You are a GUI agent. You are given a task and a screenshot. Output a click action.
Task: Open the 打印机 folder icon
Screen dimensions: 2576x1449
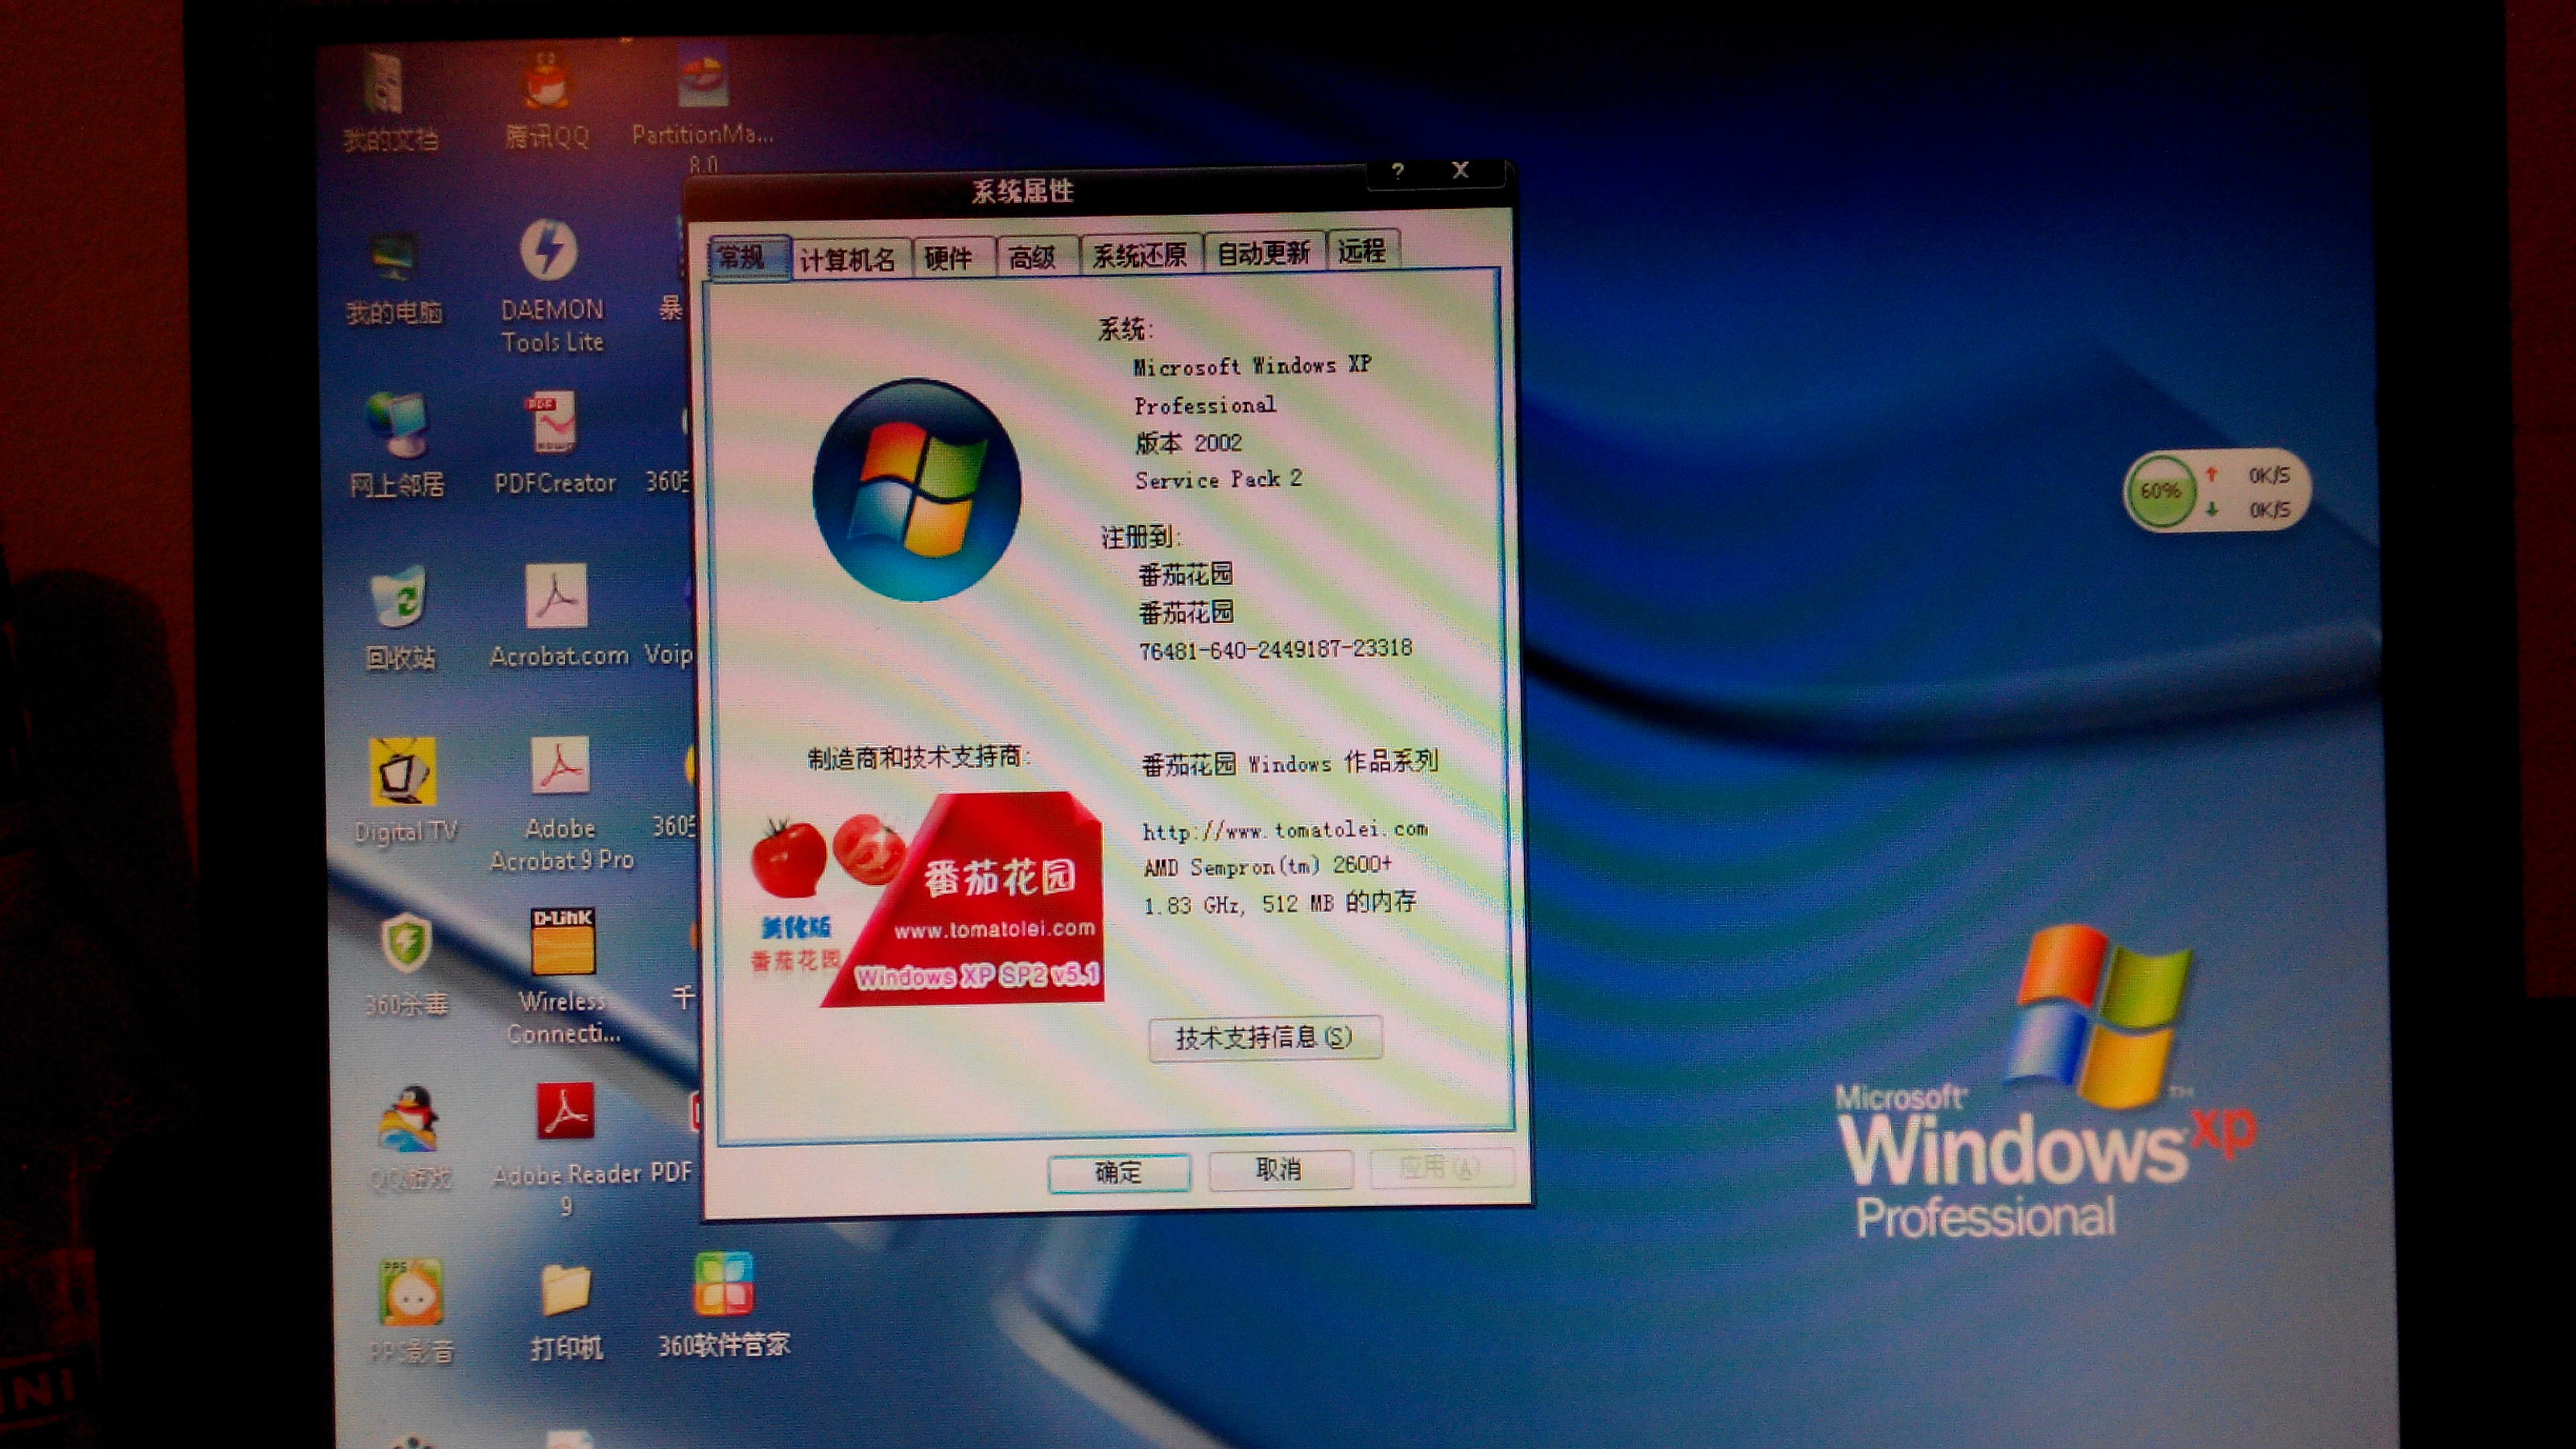click(566, 1312)
